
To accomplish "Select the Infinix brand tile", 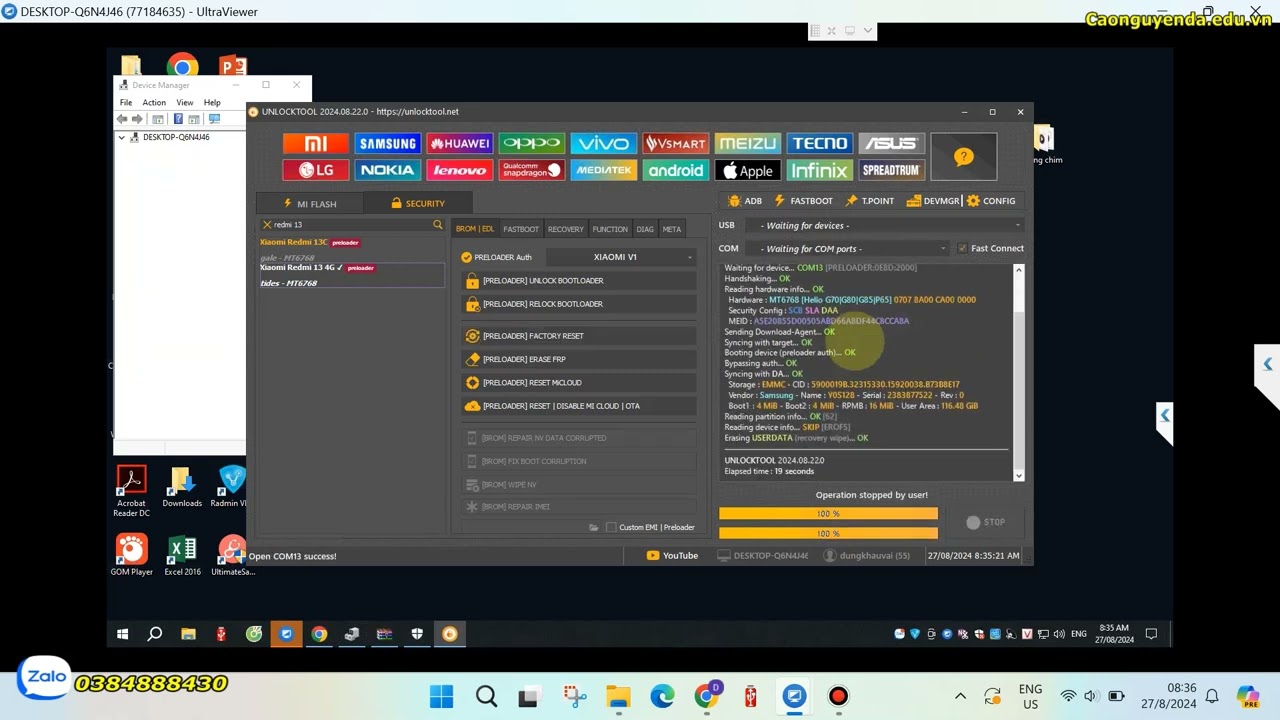I will click(819, 170).
